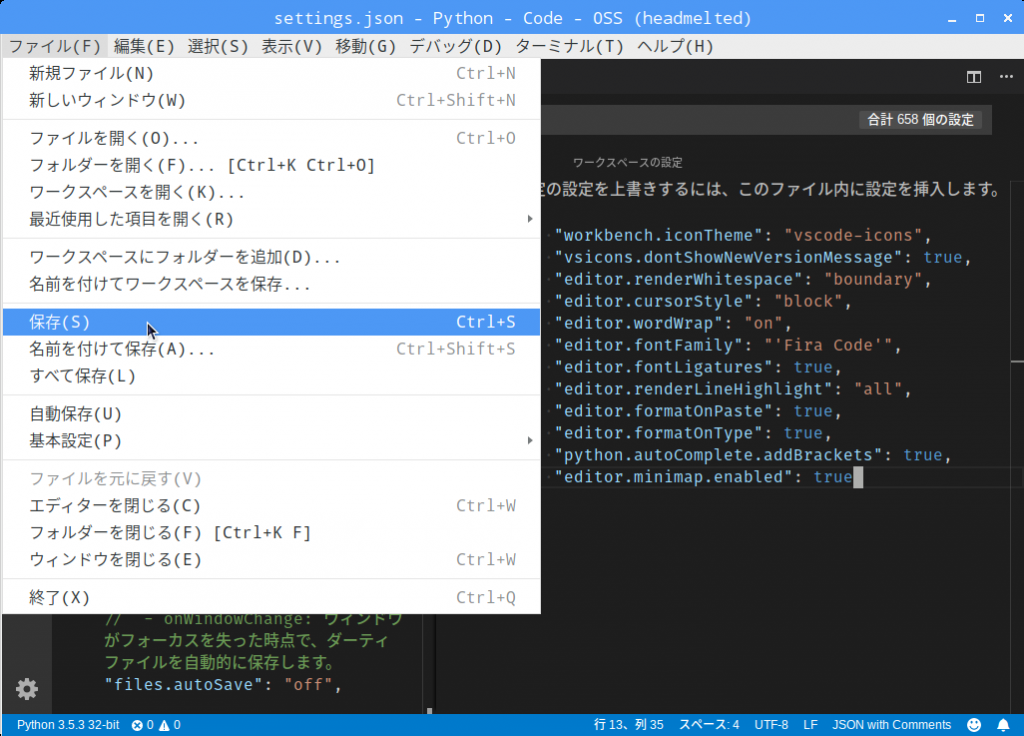
Task: Open the ターミナル(T) menu
Action: point(569,46)
